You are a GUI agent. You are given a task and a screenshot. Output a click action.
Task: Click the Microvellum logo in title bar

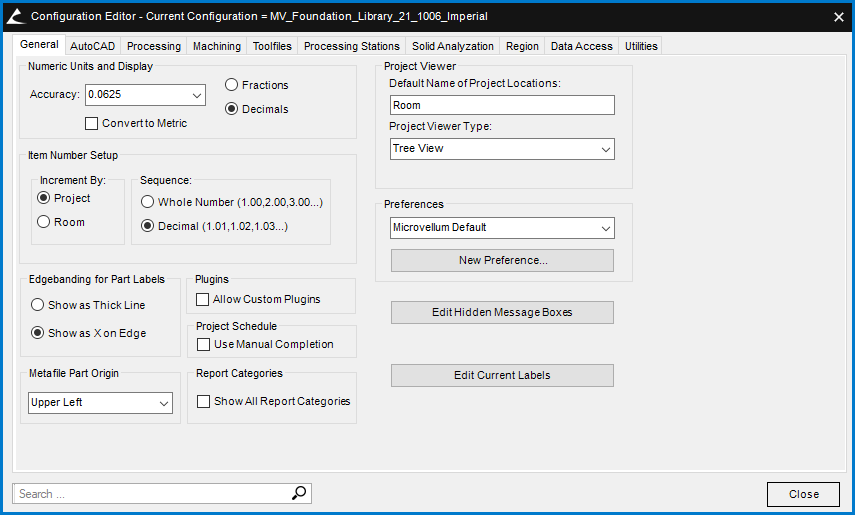coord(16,16)
